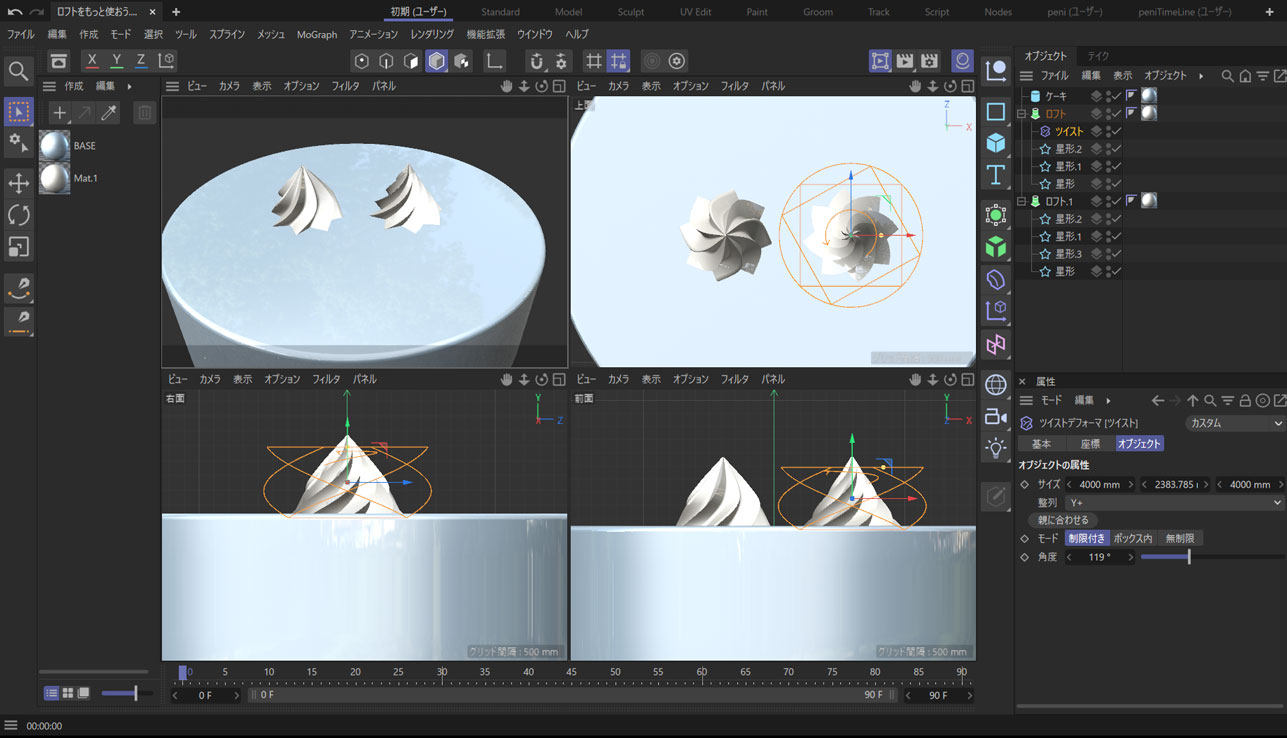Select the Move tool in left toolbar
Screen dimensions: 1287x738
[x=18, y=182]
